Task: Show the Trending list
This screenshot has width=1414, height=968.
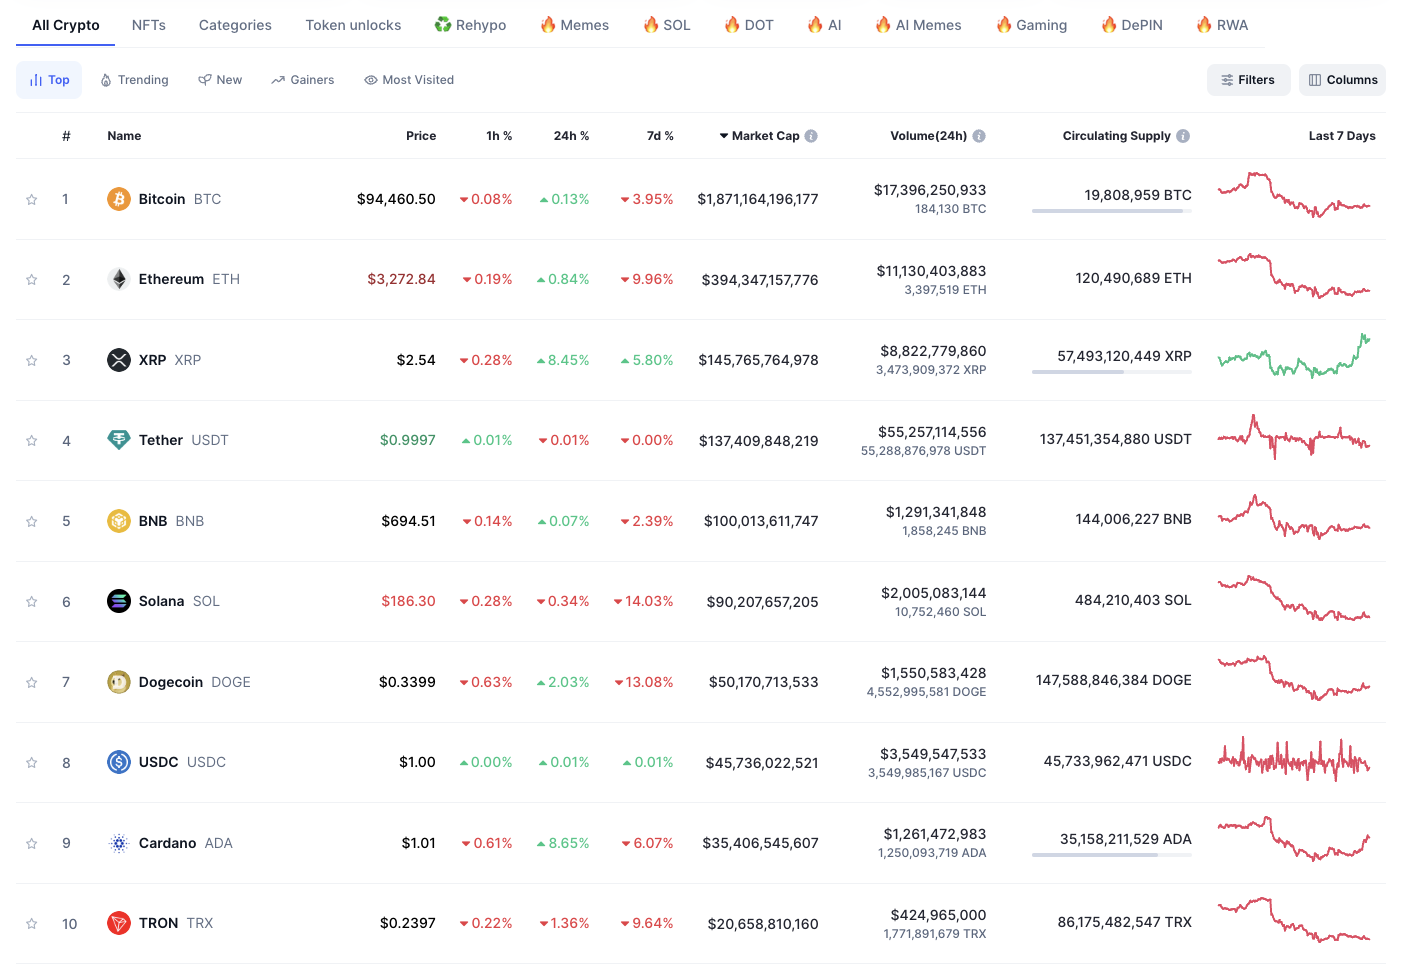Action: point(134,80)
